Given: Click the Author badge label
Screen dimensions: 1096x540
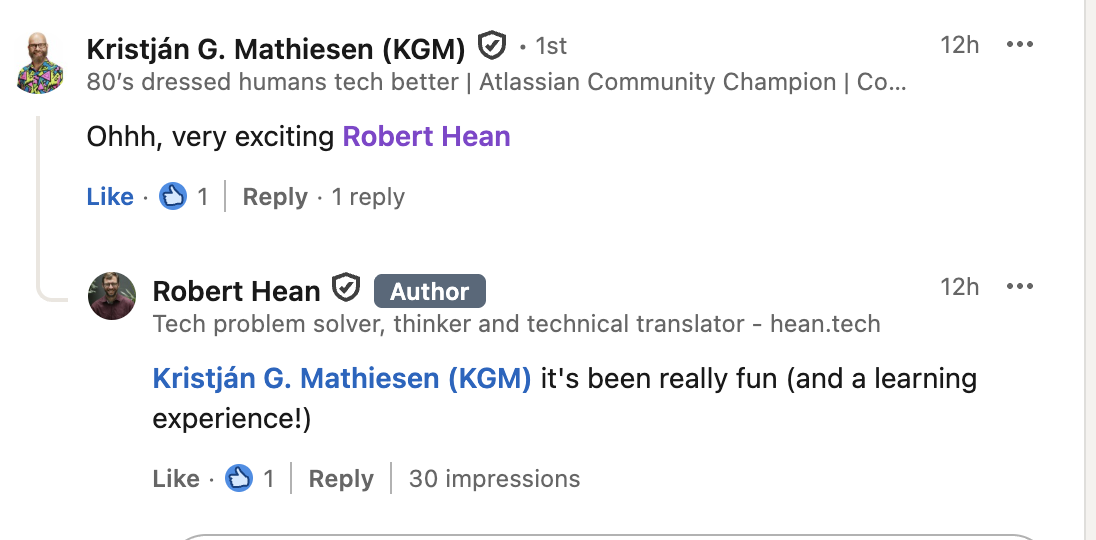Looking at the screenshot, I should tap(429, 291).
